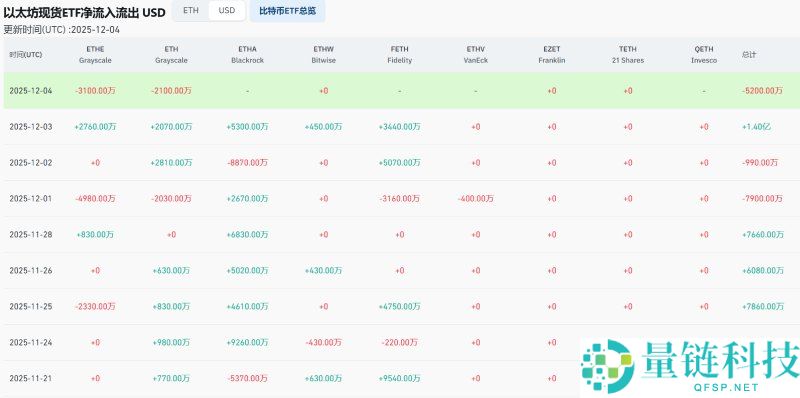Click the QETH Invesco column header
This screenshot has width=800, height=398.
coord(704,55)
